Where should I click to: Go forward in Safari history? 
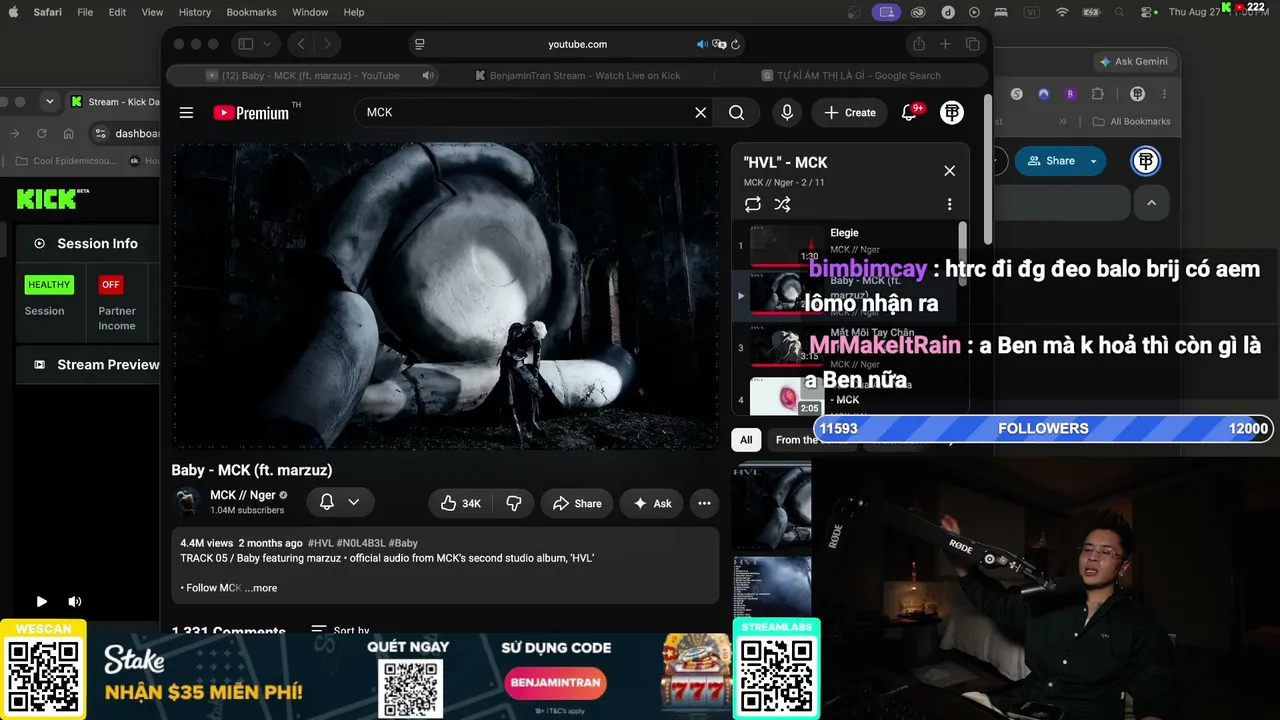[x=326, y=44]
